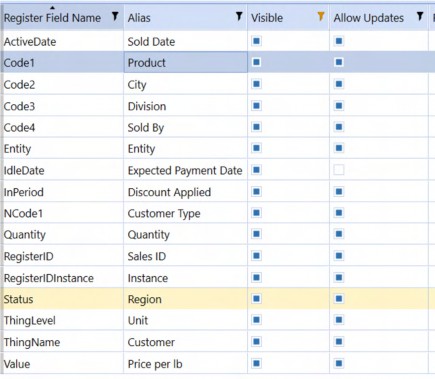This screenshot has width=435, height=379.
Task: Toggle Visible checkbox for IdleDate
Action: pyautogui.click(x=256, y=170)
